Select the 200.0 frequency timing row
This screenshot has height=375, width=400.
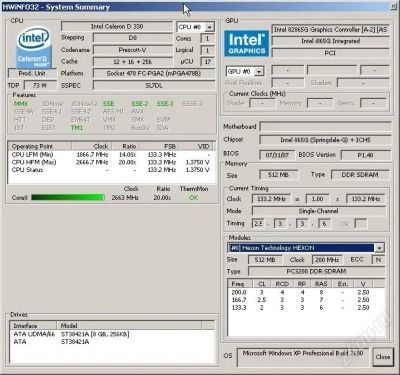[x=306, y=292]
